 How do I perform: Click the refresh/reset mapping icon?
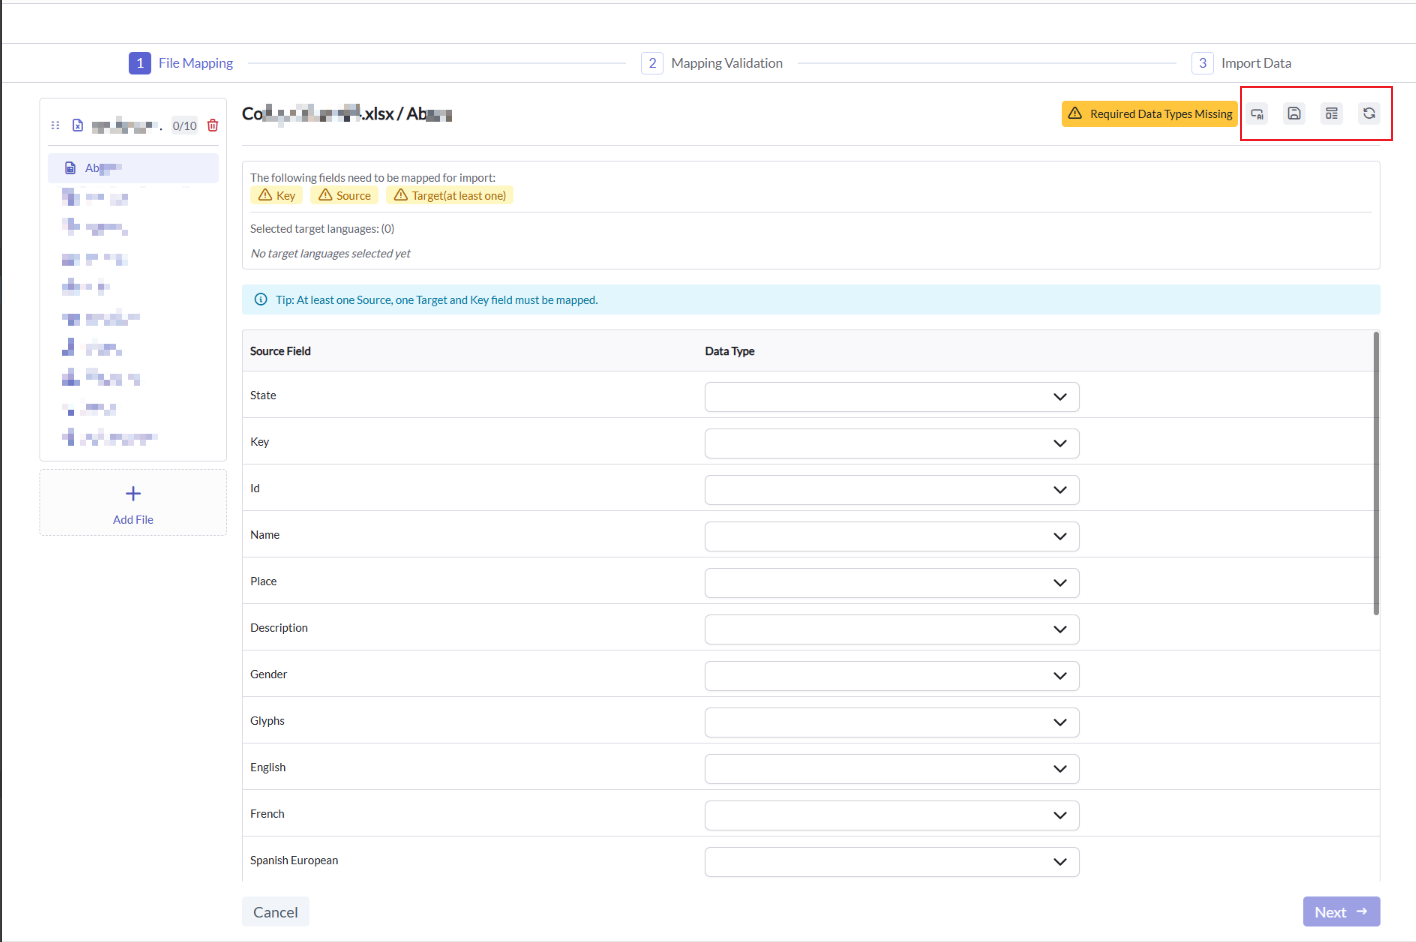tap(1369, 114)
